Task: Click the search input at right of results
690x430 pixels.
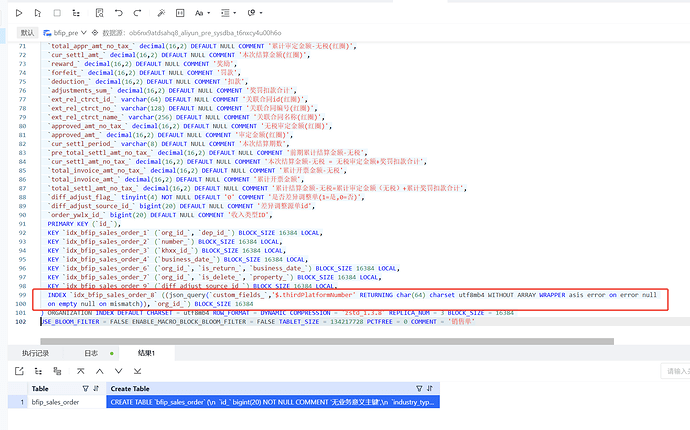Action: coord(675,371)
